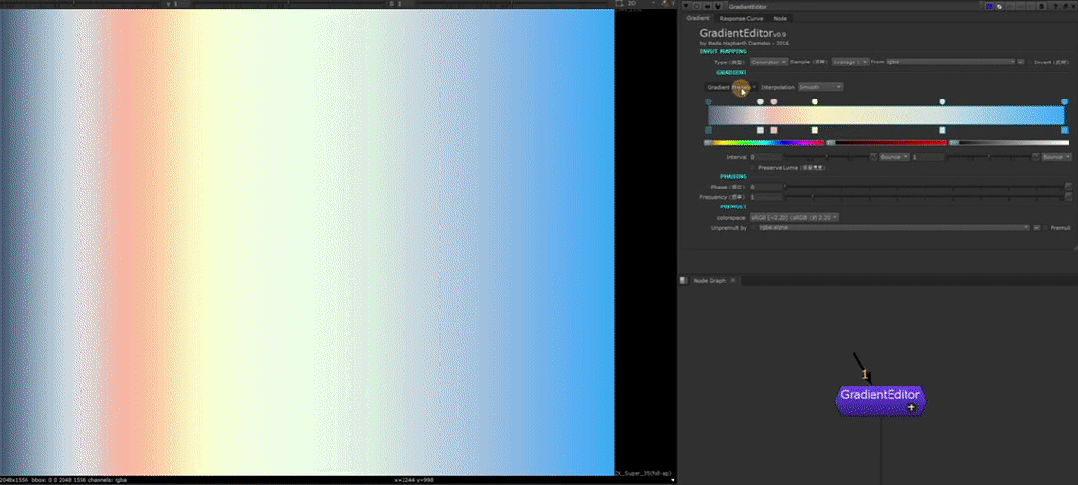
Task: Open the Unpremult by rgba.alpha dropdown
Action: (x=894, y=228)
